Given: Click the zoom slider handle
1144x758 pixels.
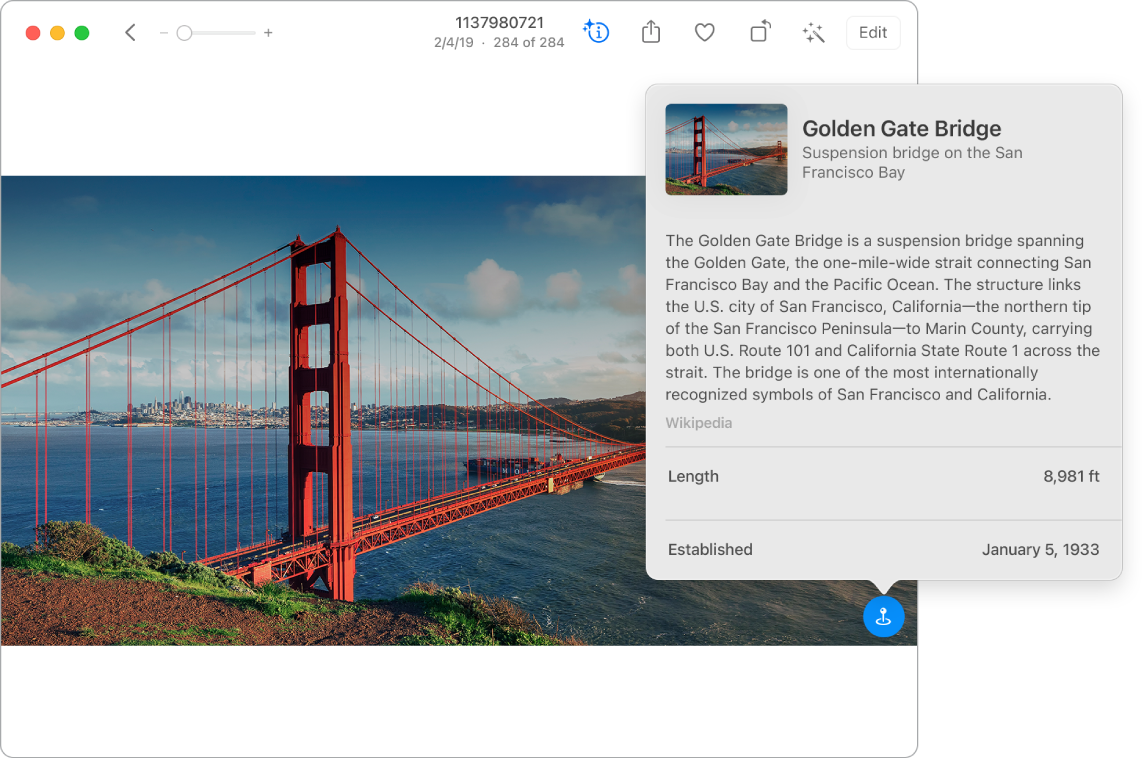Looking at the screenshot, I should (x=184, y=32).
